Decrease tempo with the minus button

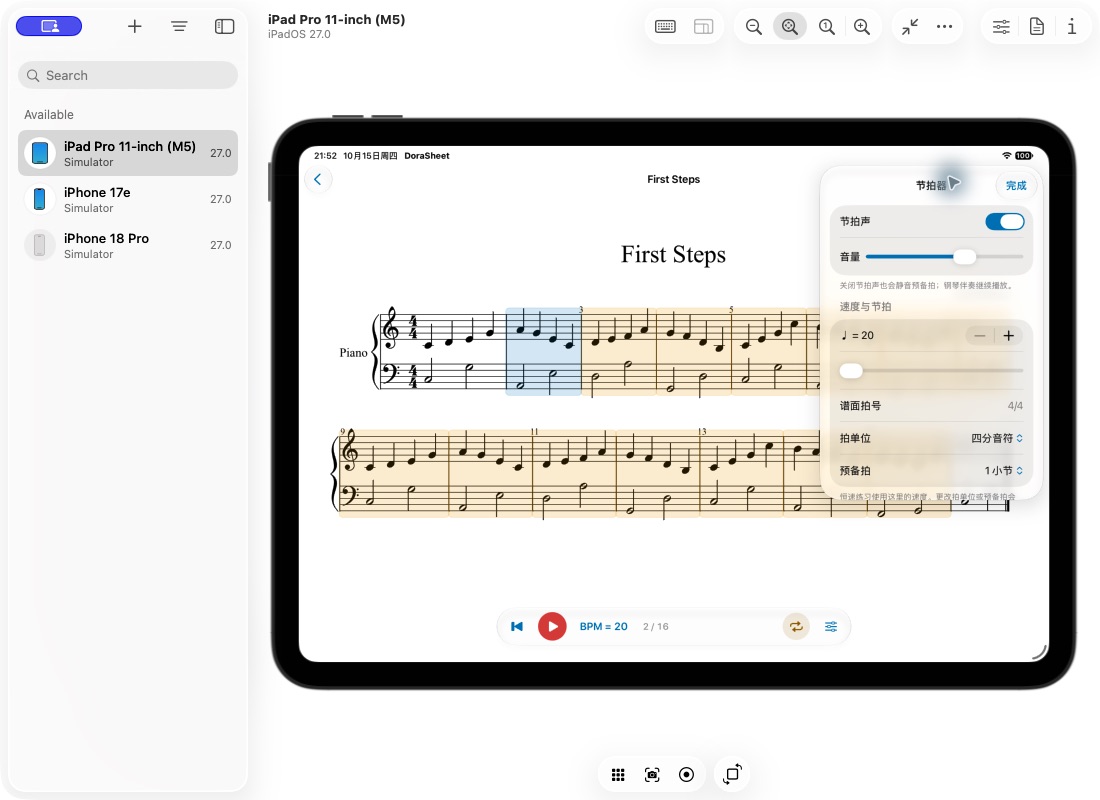tap(979, 335)
